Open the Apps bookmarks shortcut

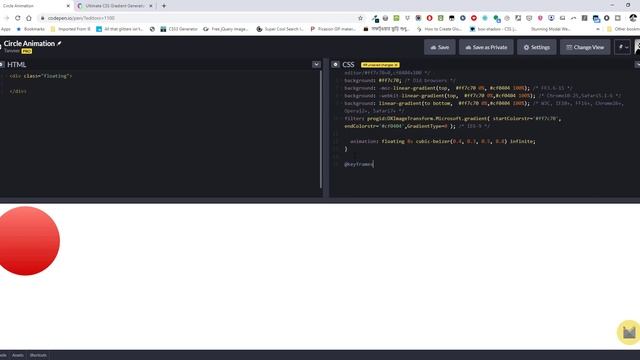tap(5, 29)
